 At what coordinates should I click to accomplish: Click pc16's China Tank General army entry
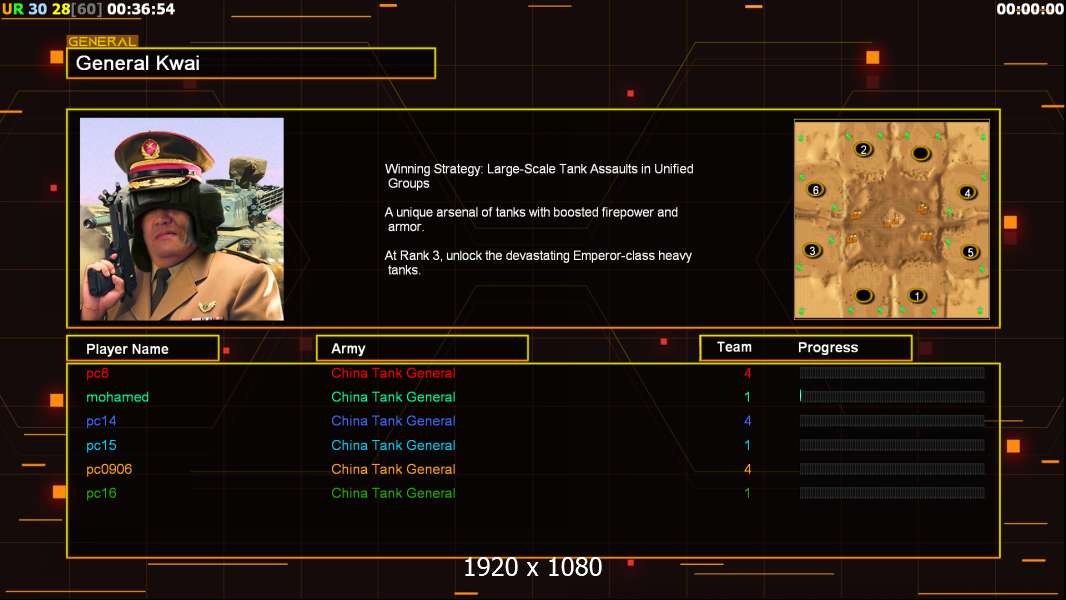click(393, 493)
